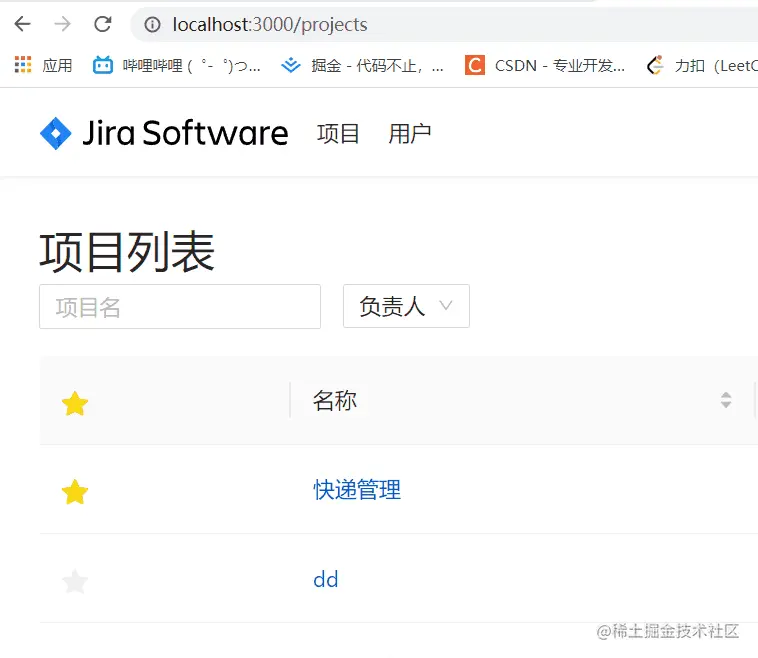
Task: Open the 快递管理 project link
Action: tap(357, 489)
